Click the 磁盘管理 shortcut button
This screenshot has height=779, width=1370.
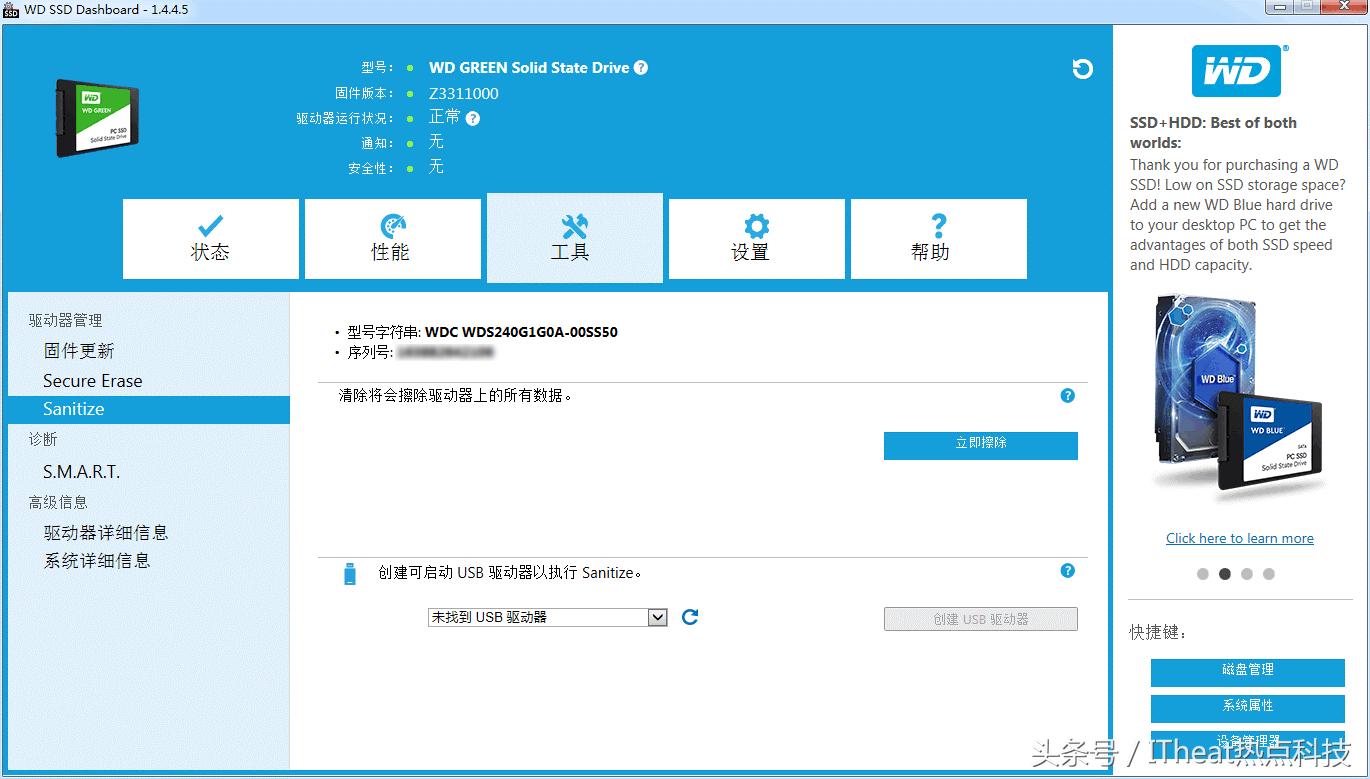coord(1247,672)
